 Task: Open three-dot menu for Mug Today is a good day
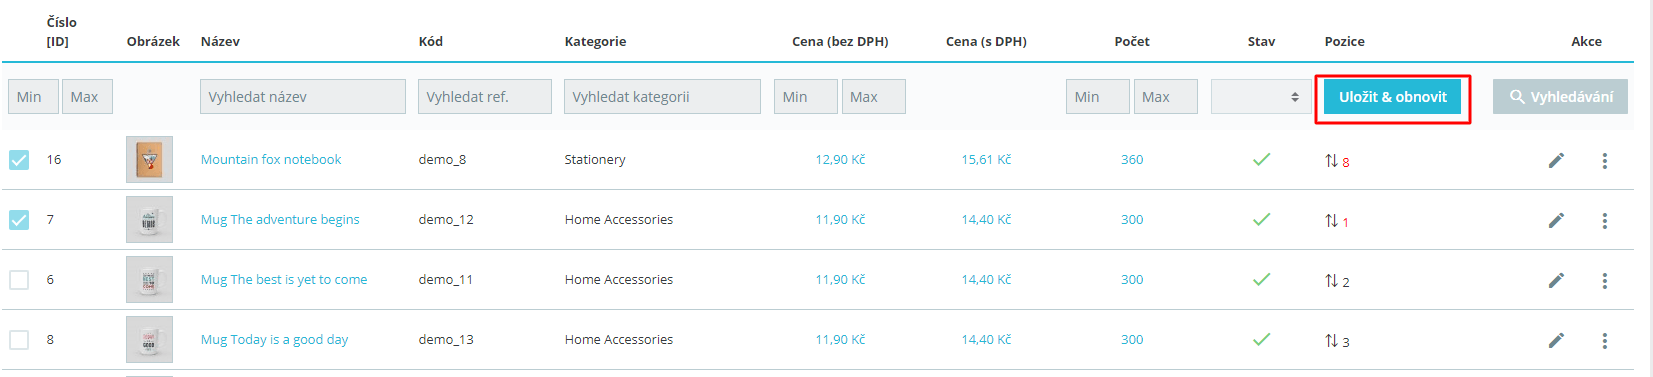(1604, 340)
